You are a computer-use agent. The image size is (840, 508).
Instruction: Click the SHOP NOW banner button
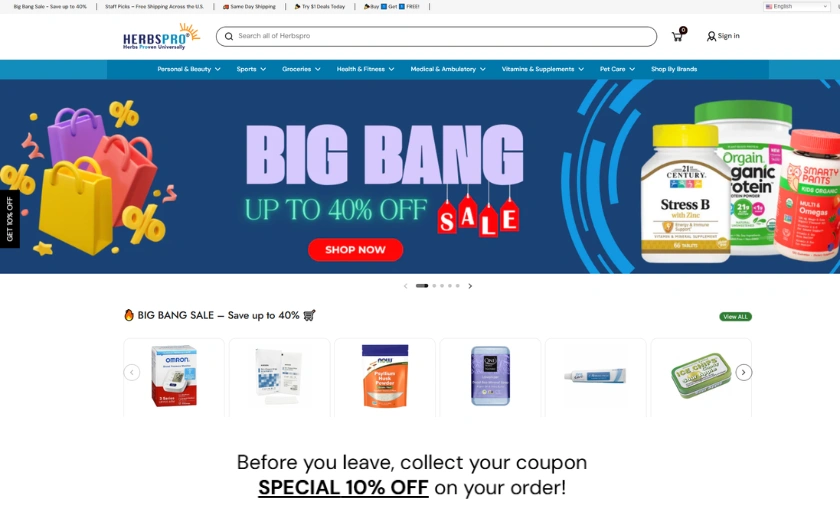355,250
